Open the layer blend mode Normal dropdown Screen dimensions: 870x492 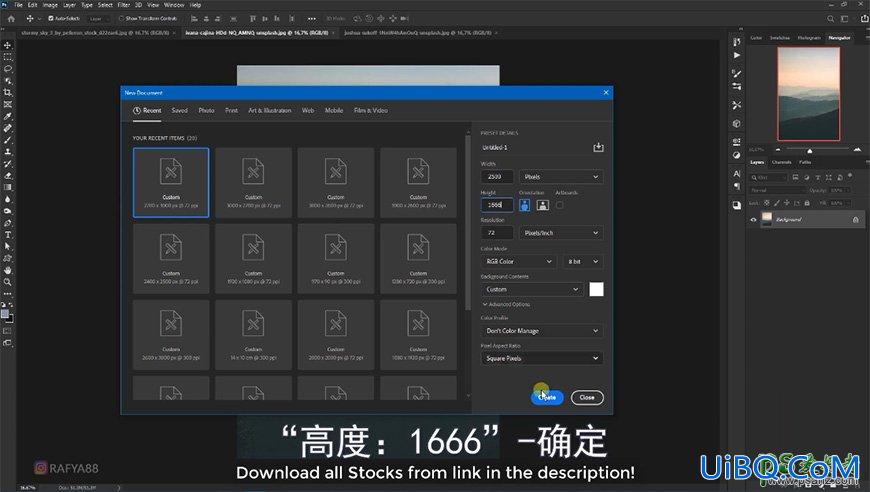pos(777,190)
